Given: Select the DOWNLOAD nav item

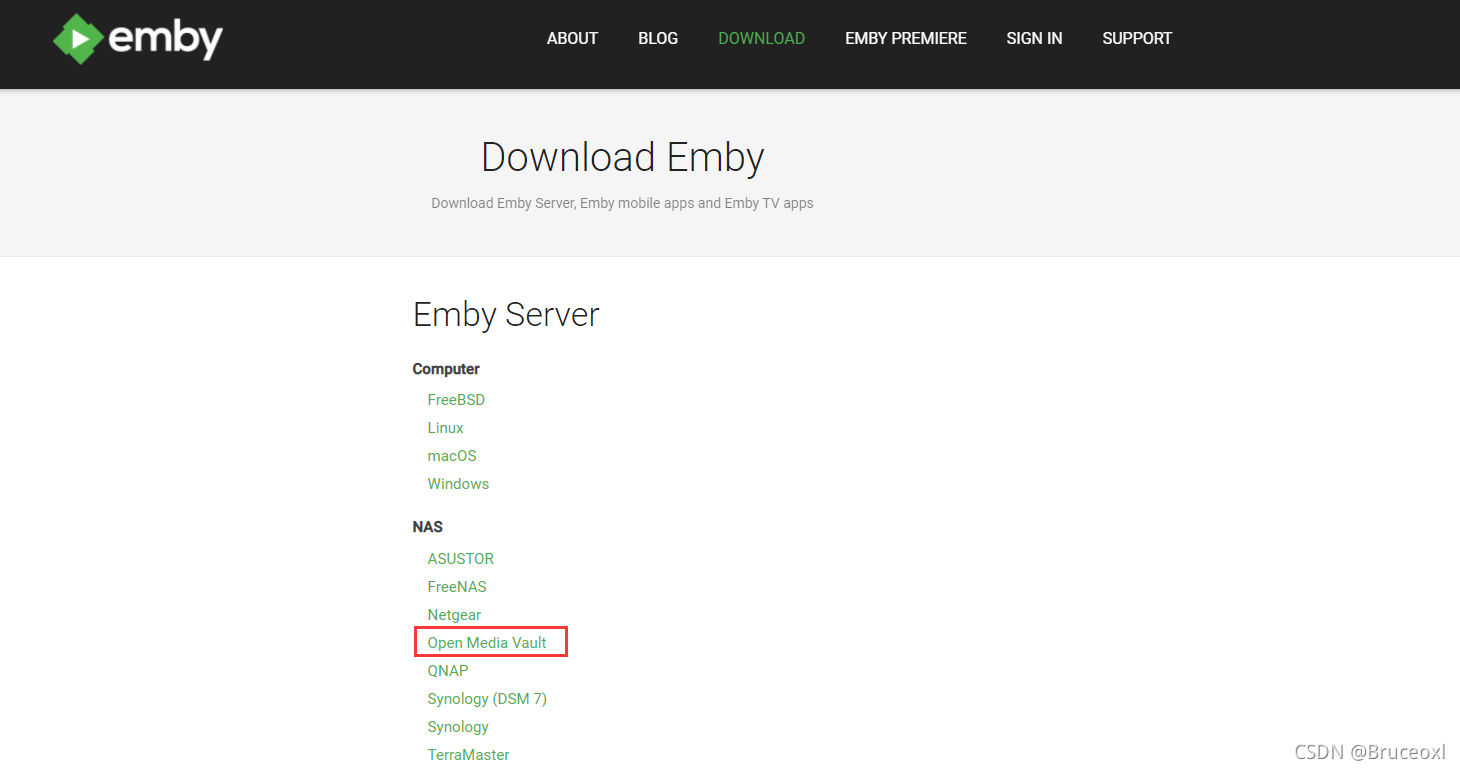Looking at the screenshot, I should coord(761,39).
